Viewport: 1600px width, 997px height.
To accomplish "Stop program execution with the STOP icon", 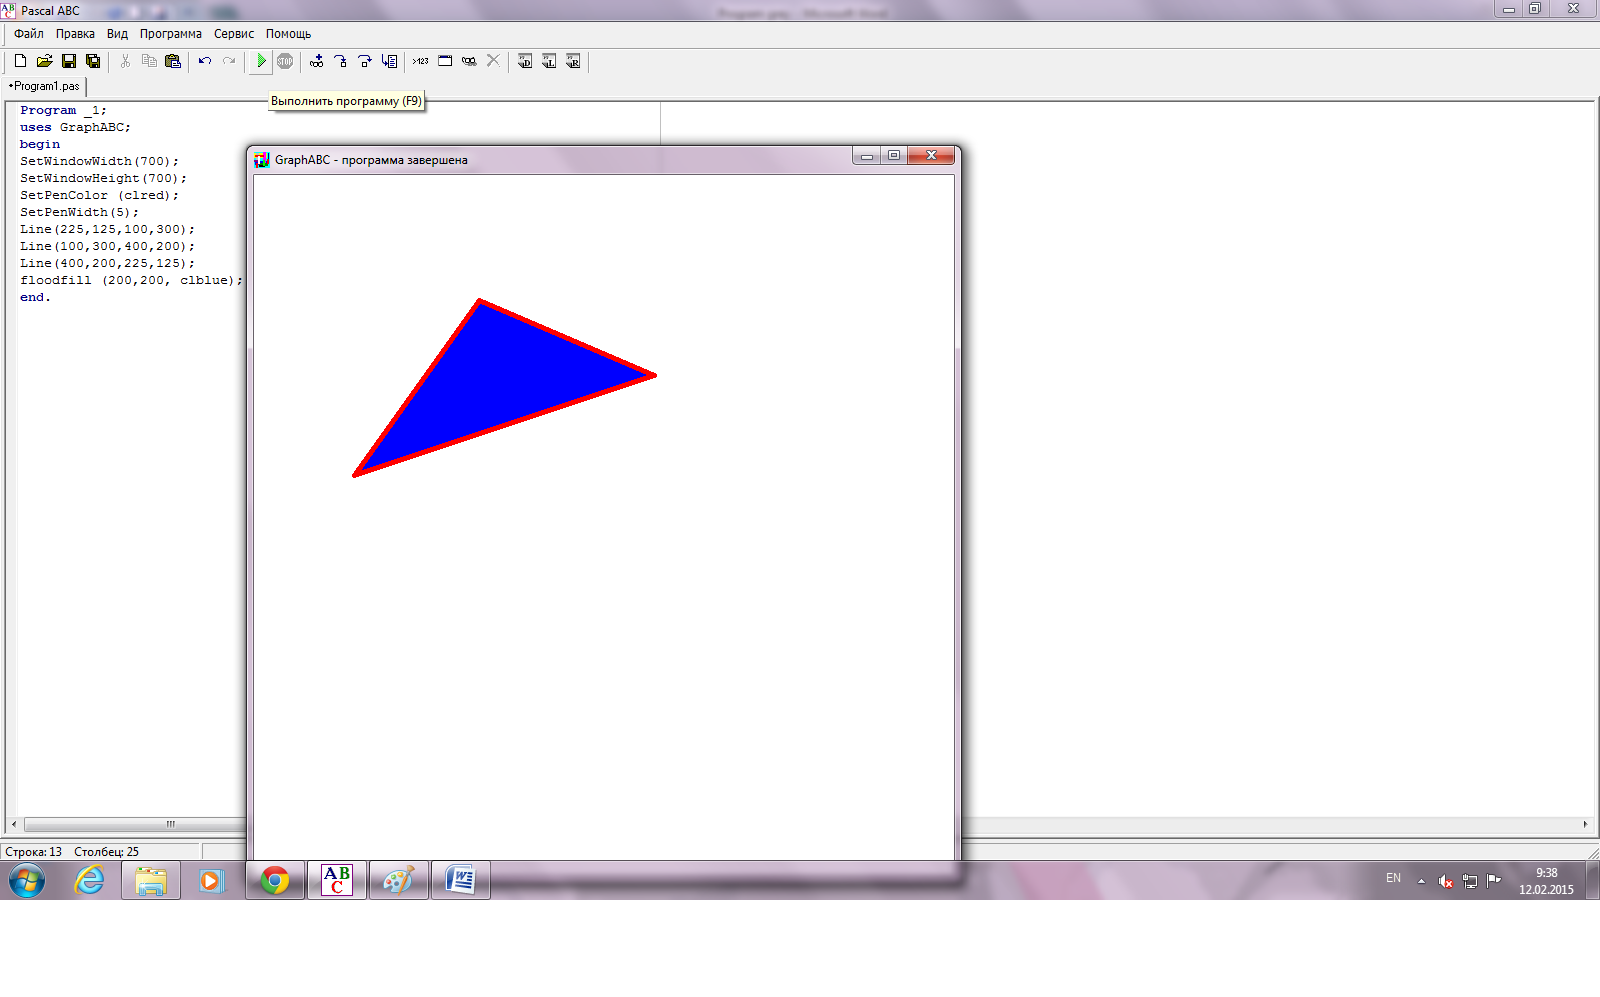I will point(285,61).
